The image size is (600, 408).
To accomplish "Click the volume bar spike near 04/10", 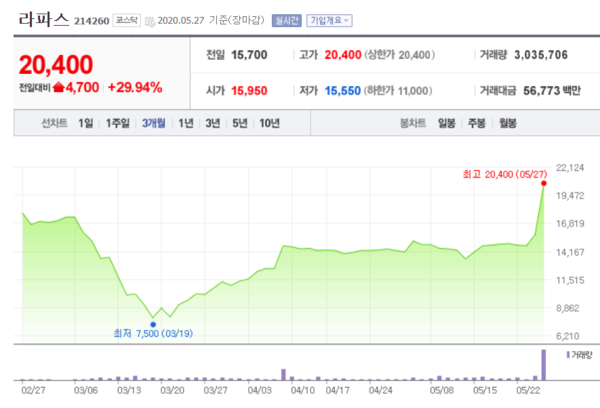I will 284,375.
